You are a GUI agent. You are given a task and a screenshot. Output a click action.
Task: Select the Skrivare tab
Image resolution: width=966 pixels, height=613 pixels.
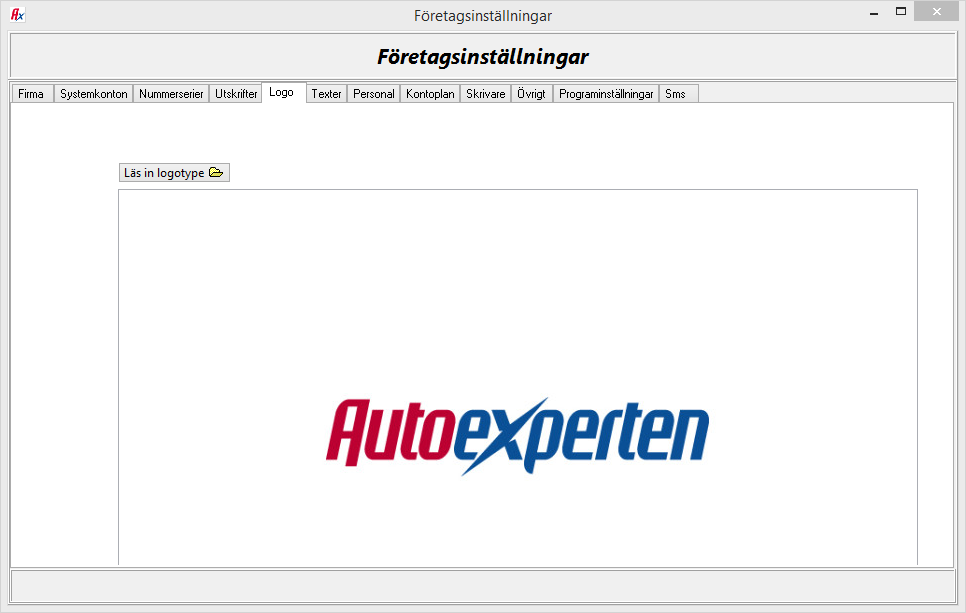(485, 94)
